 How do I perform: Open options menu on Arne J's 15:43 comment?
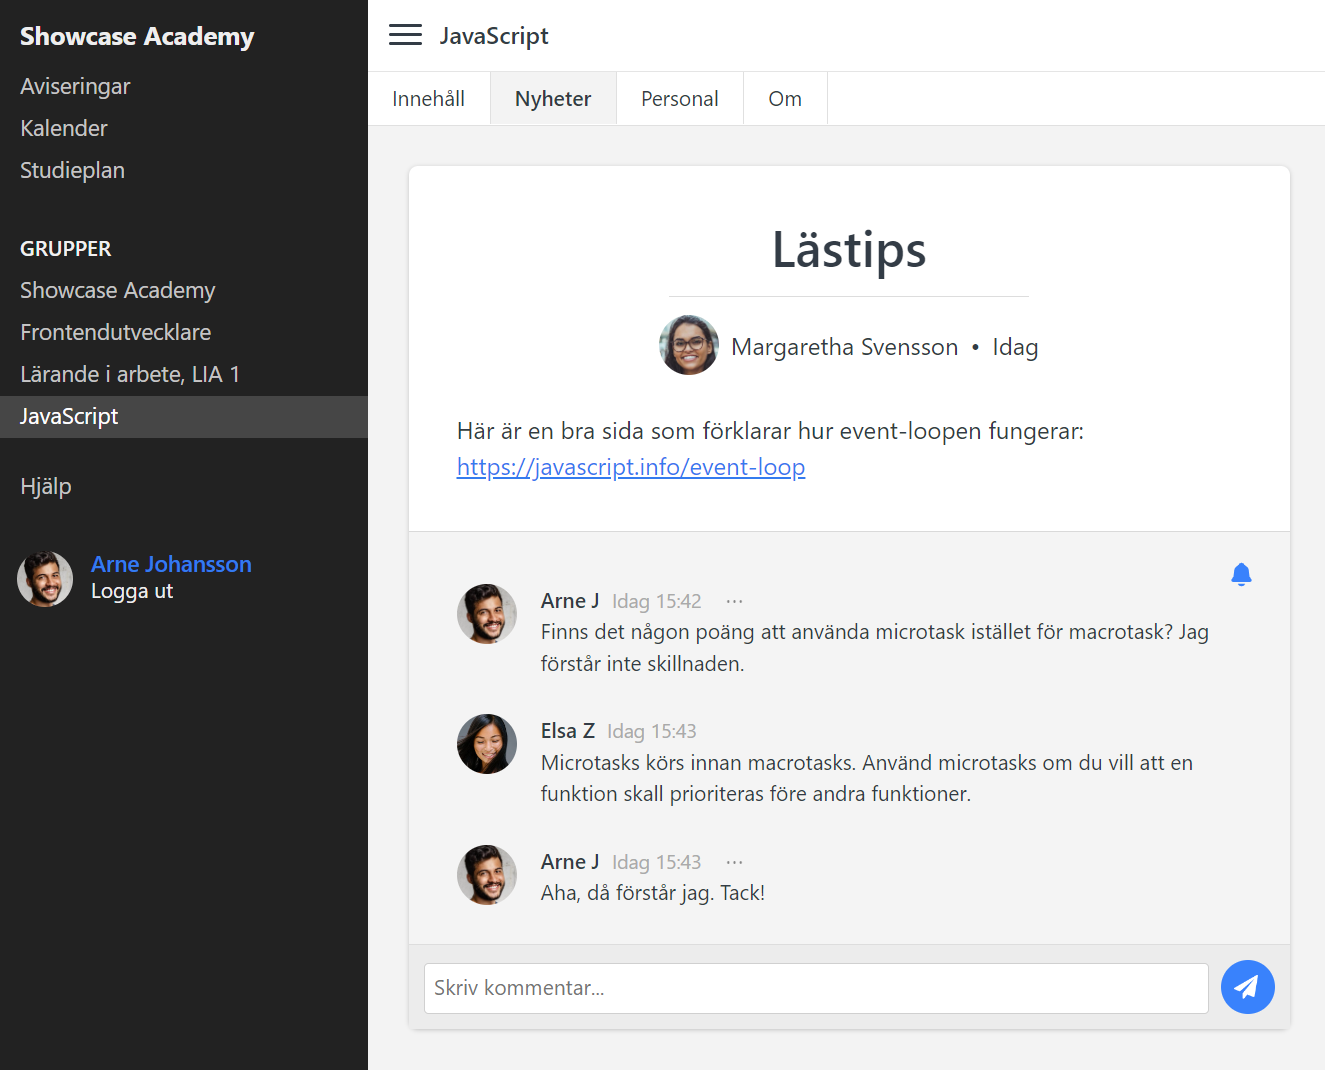(x=735, y=860)
